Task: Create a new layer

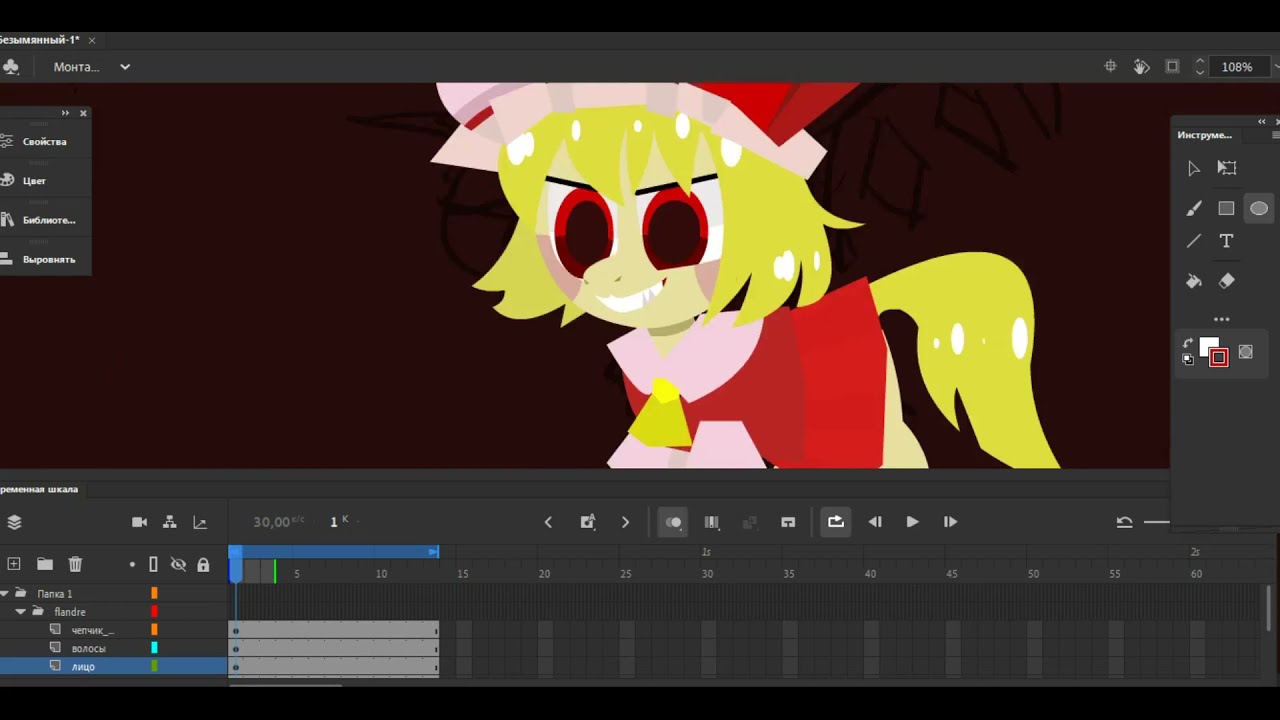Action: pyautogui.click(x=14, y=564)
